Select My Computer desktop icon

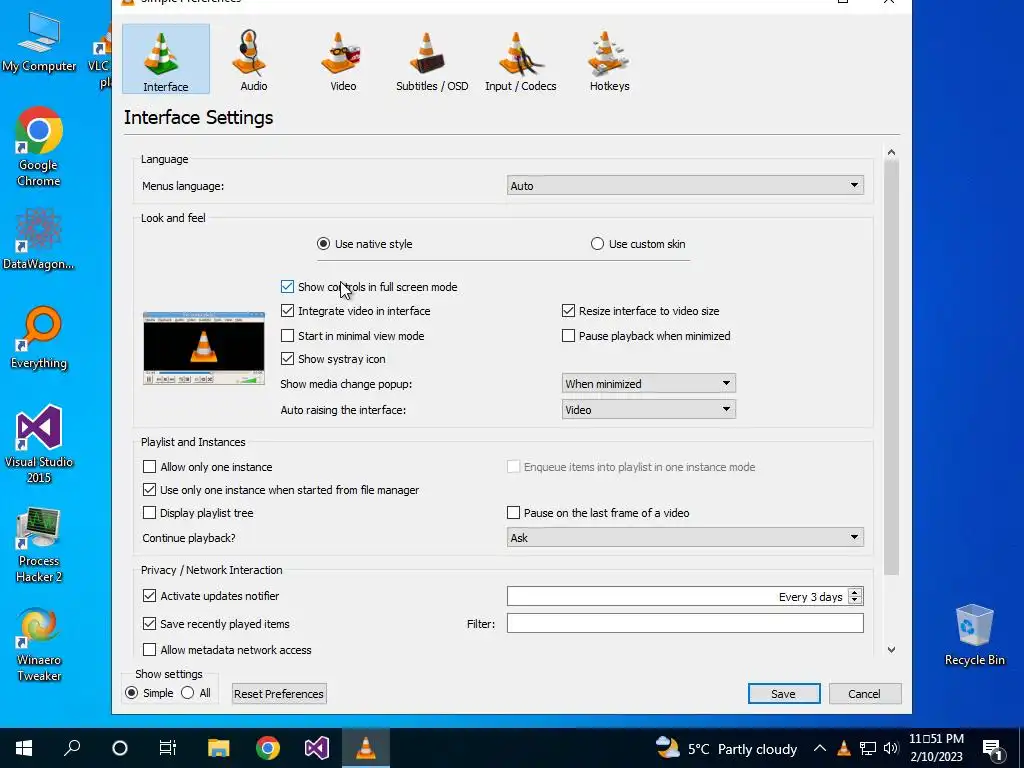tap(39, 43)
